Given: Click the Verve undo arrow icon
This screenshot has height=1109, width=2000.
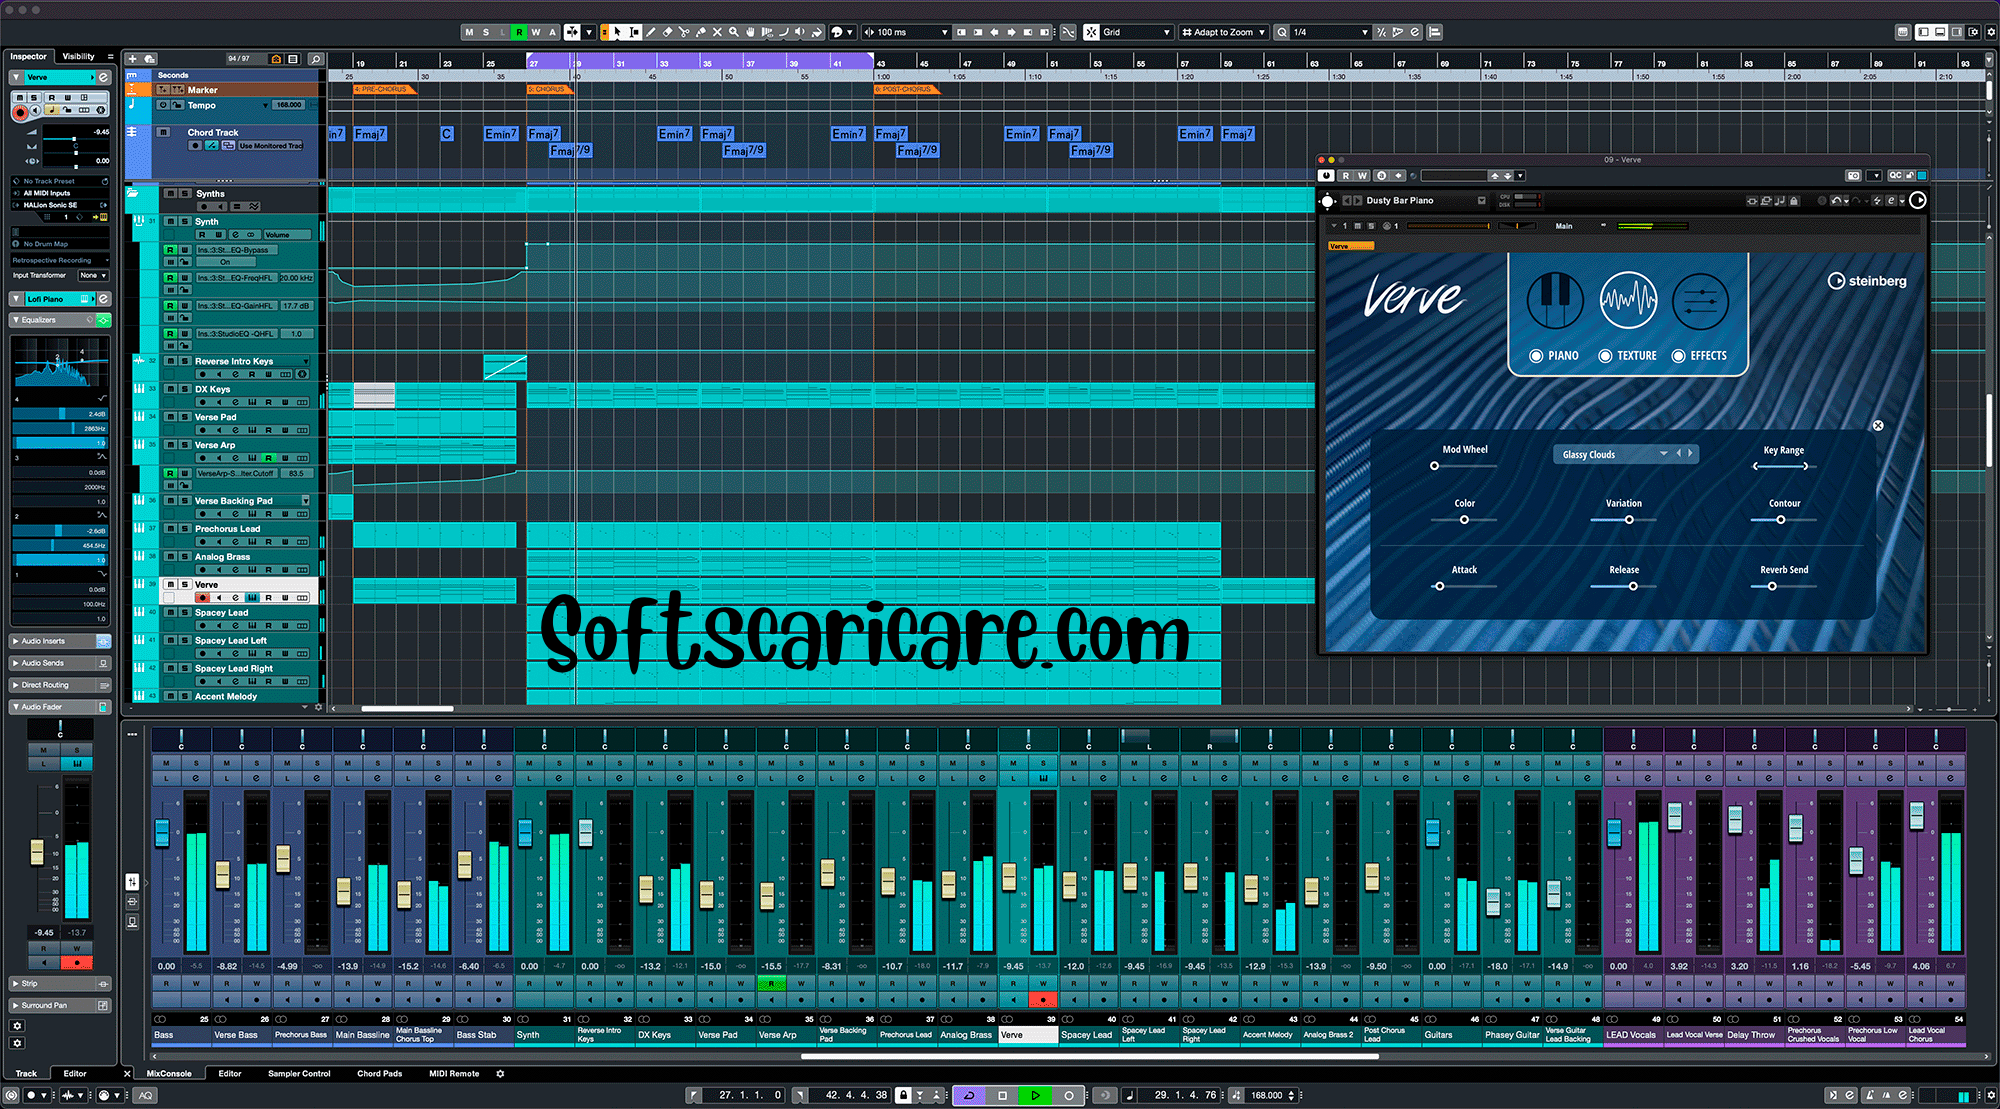Looking at the screenshot, I should click(x=1835, y=201).
